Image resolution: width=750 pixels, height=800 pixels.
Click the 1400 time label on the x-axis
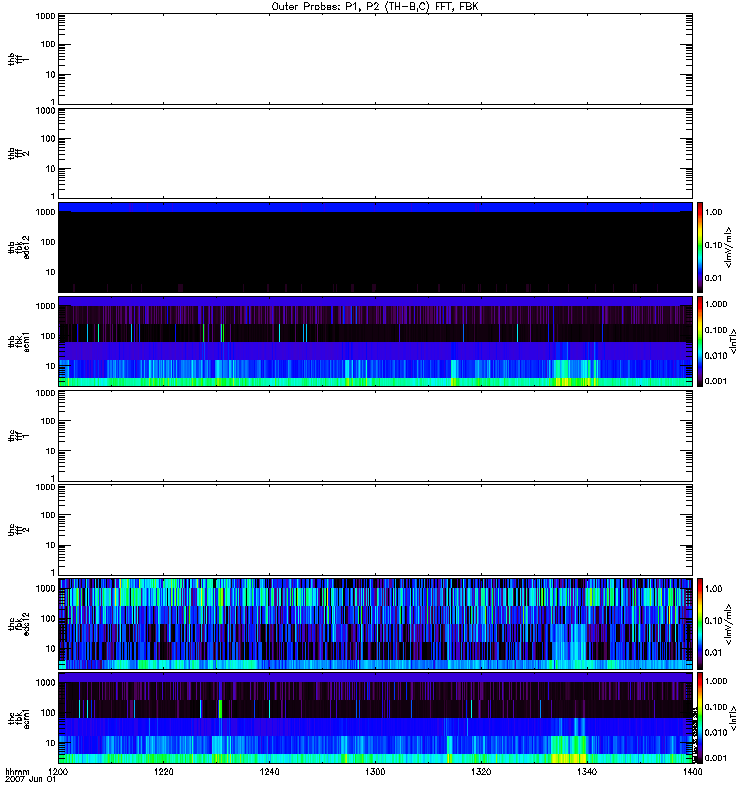[x=692, y=771]
